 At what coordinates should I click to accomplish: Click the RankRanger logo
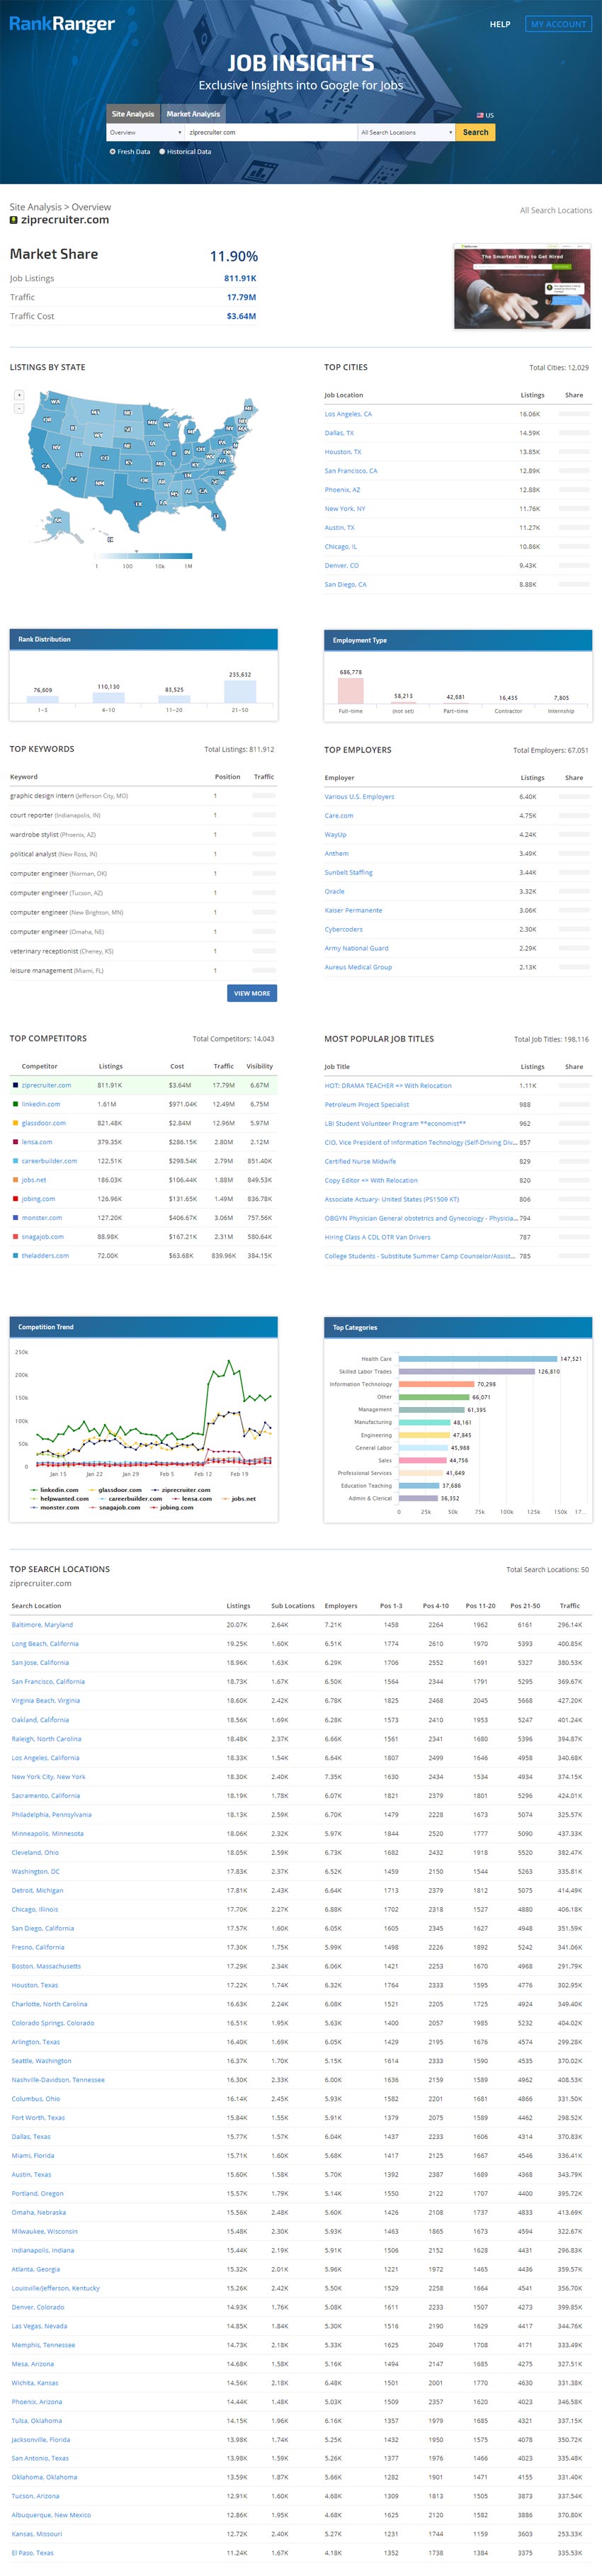click(x=62, y=24)
